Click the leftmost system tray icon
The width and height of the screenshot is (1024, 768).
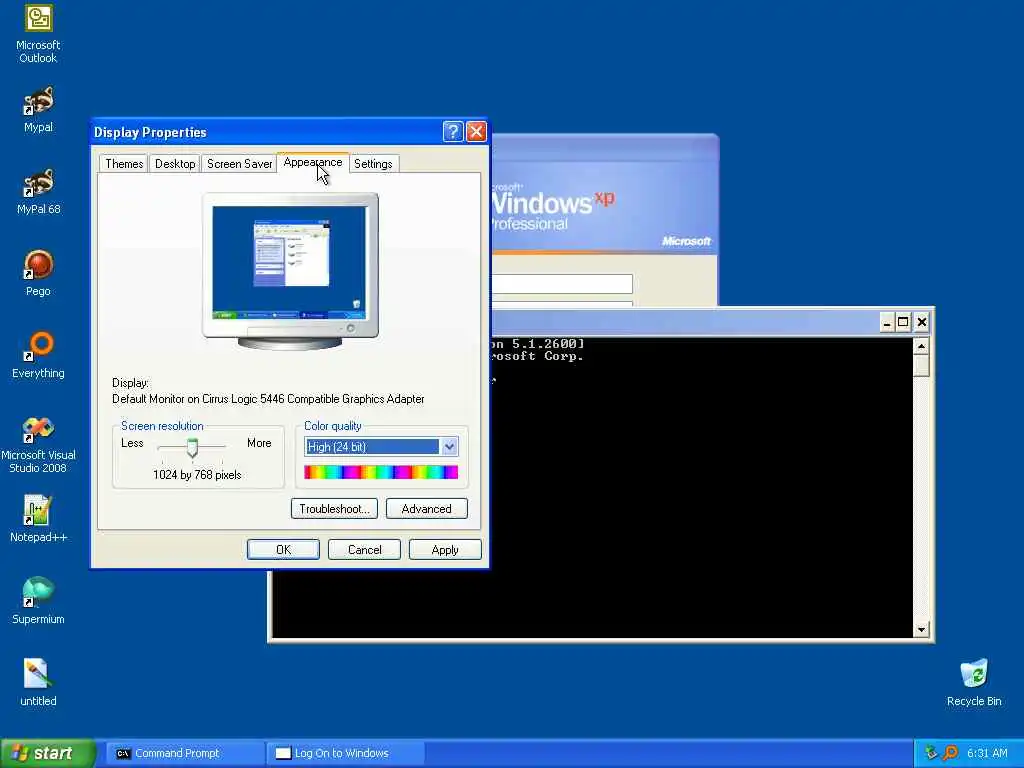(931, 753)
